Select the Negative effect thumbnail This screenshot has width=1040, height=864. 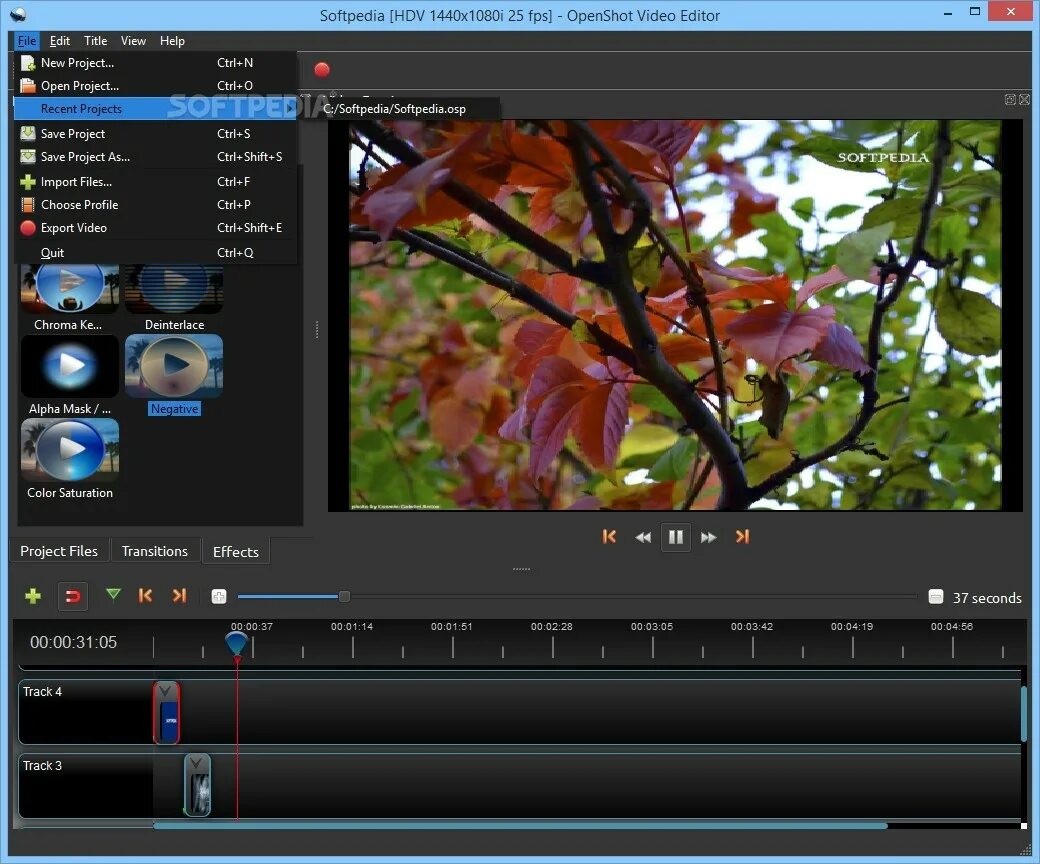(174, 366)
